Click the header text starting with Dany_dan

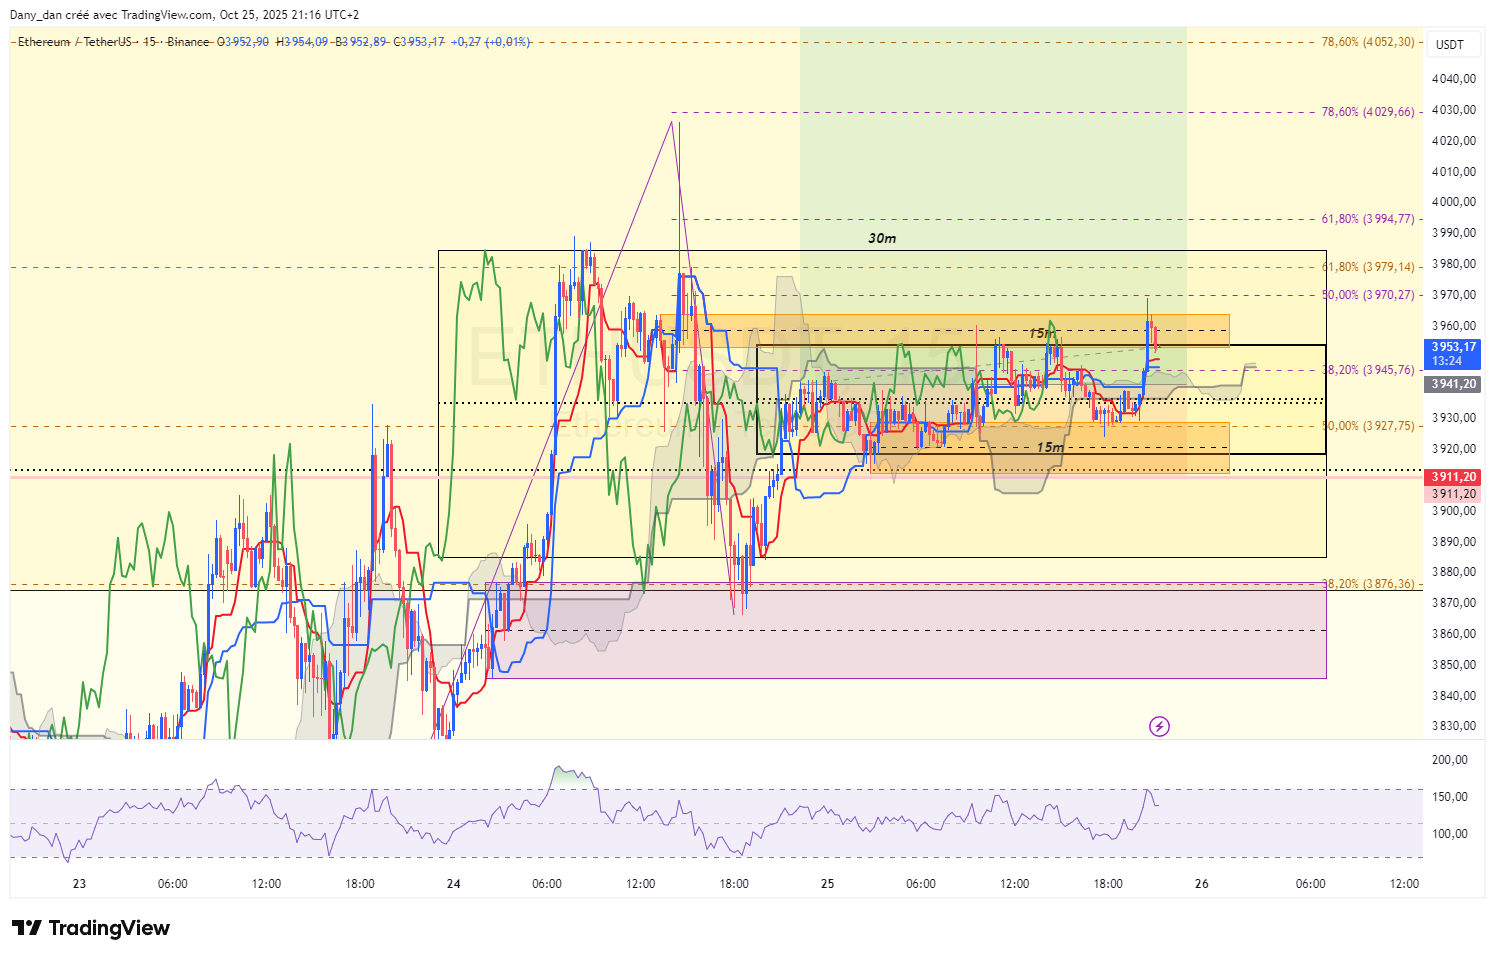[184, 15]
